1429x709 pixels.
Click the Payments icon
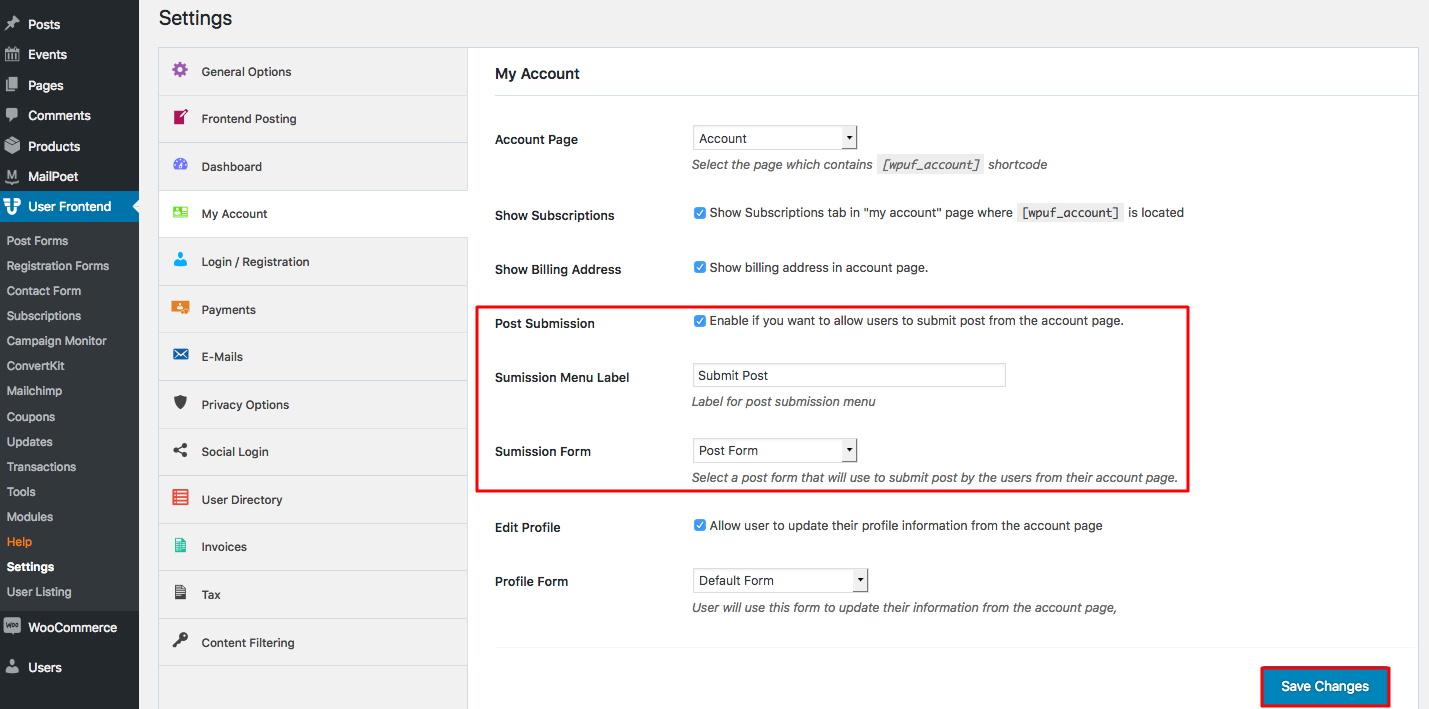[180, 308]
